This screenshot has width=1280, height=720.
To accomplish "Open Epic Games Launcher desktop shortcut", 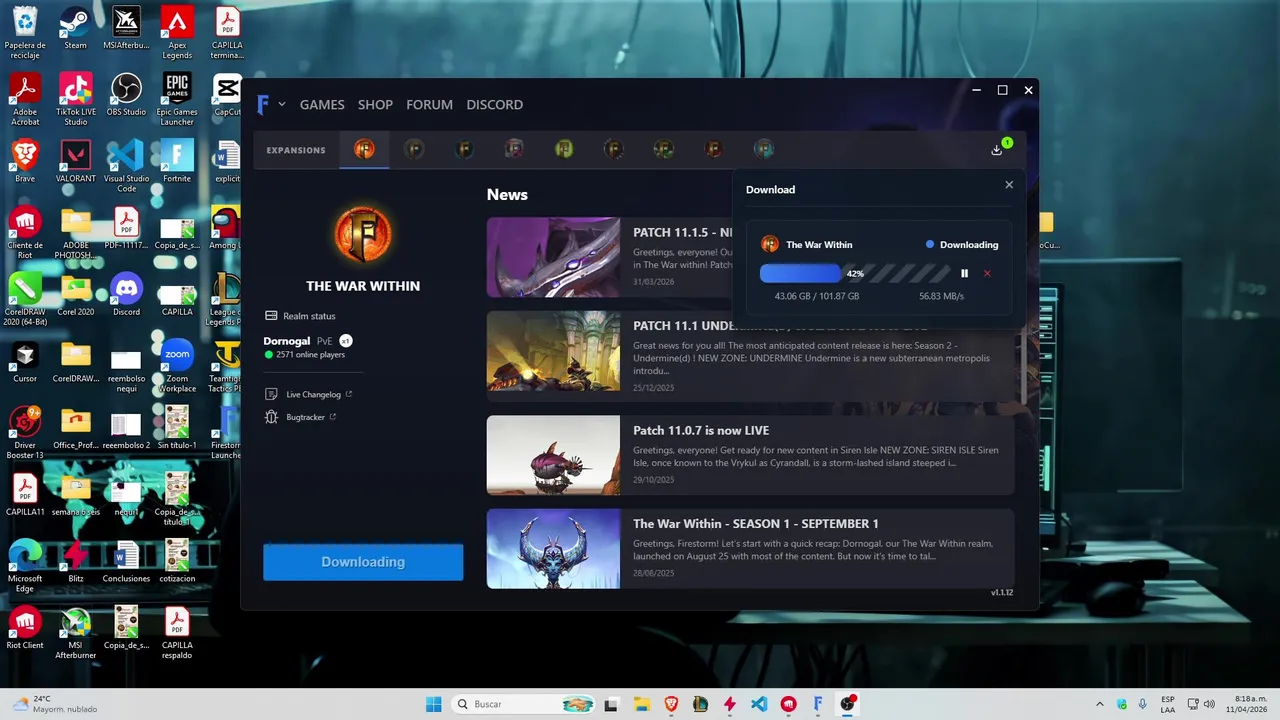I will pyautogui.click(x=177, y=99).
